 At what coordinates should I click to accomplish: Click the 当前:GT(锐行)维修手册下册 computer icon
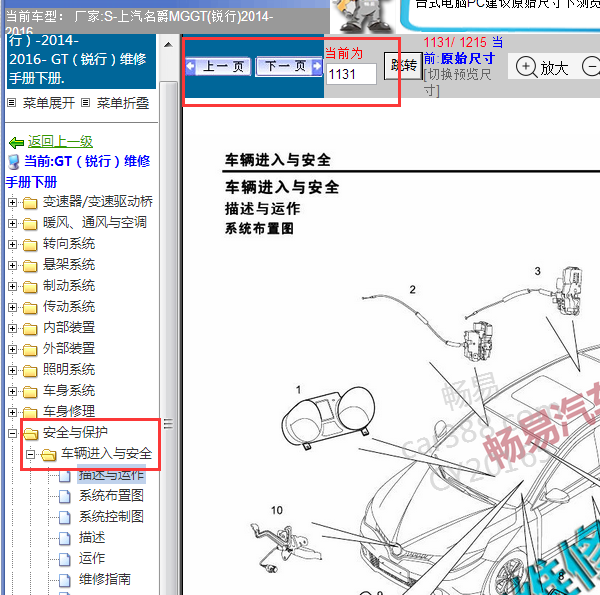(x=14, y=162)
